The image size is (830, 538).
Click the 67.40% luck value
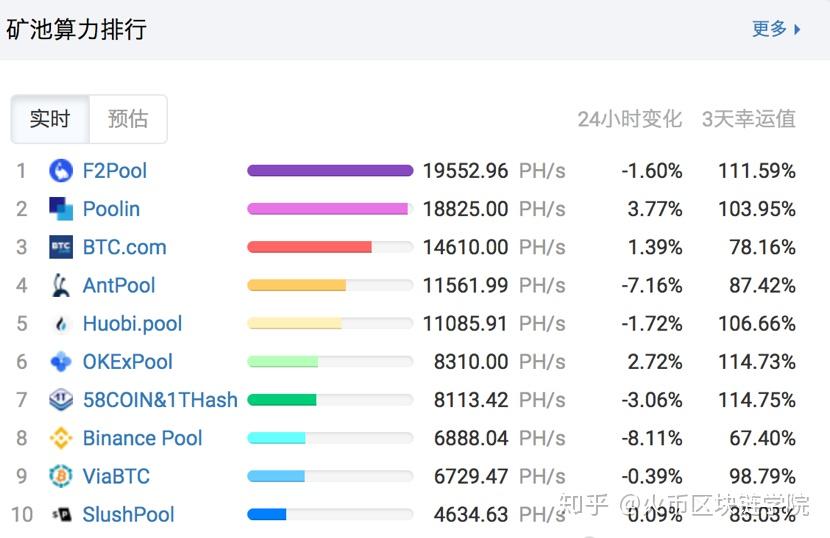[x=763, y=438]
